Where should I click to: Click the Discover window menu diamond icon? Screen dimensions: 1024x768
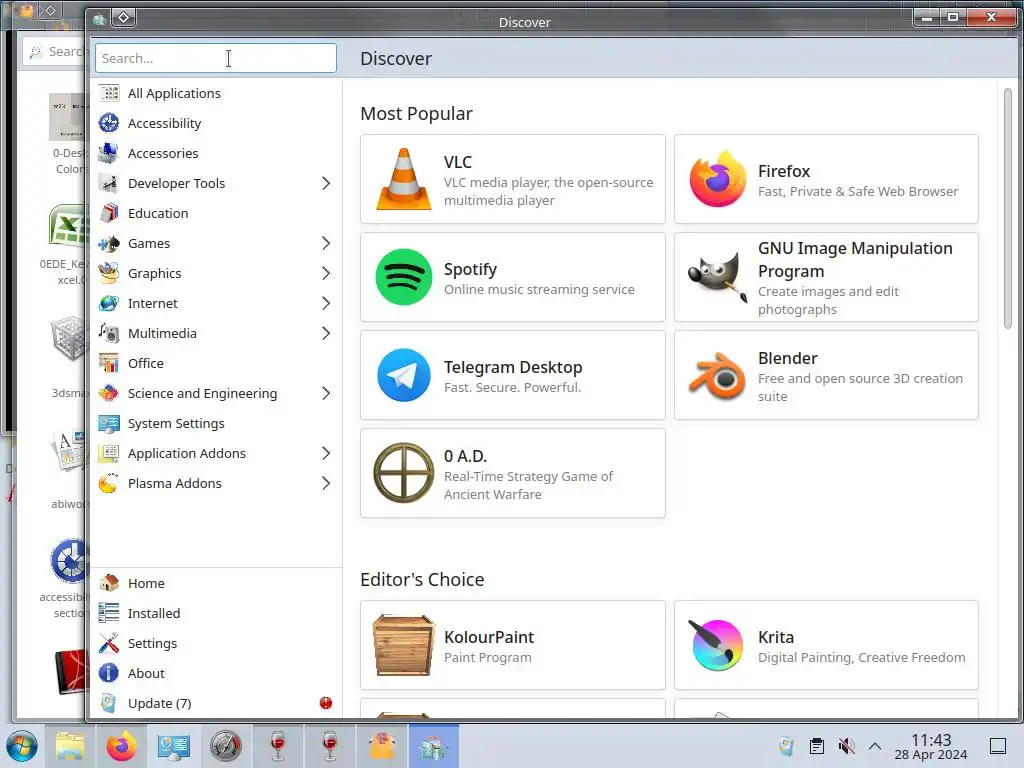pyautogui.click(x=123, y=18)
